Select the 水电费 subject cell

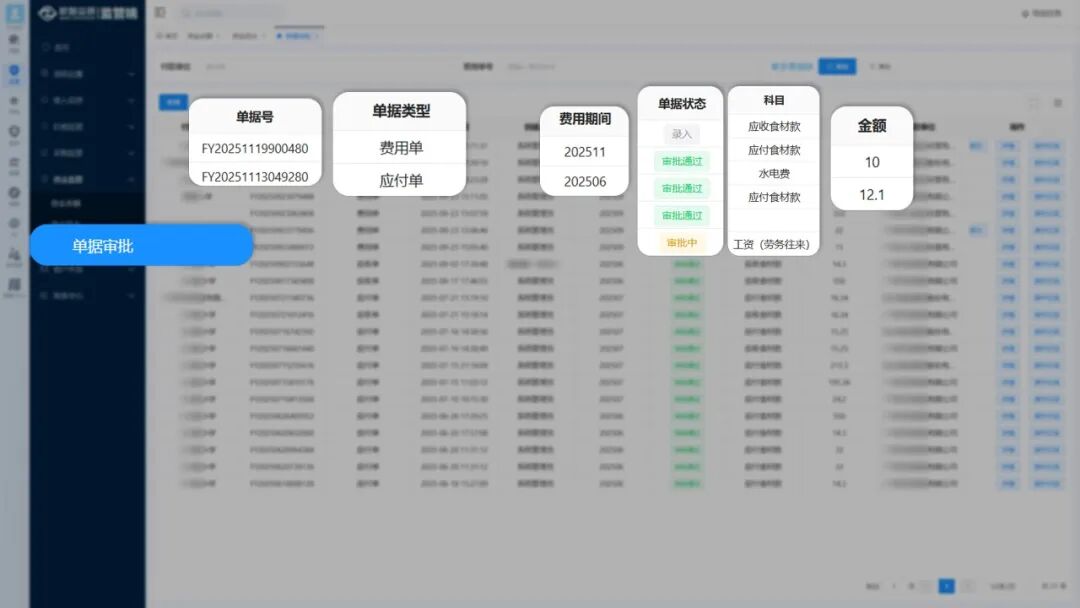[x=773, y=174]
